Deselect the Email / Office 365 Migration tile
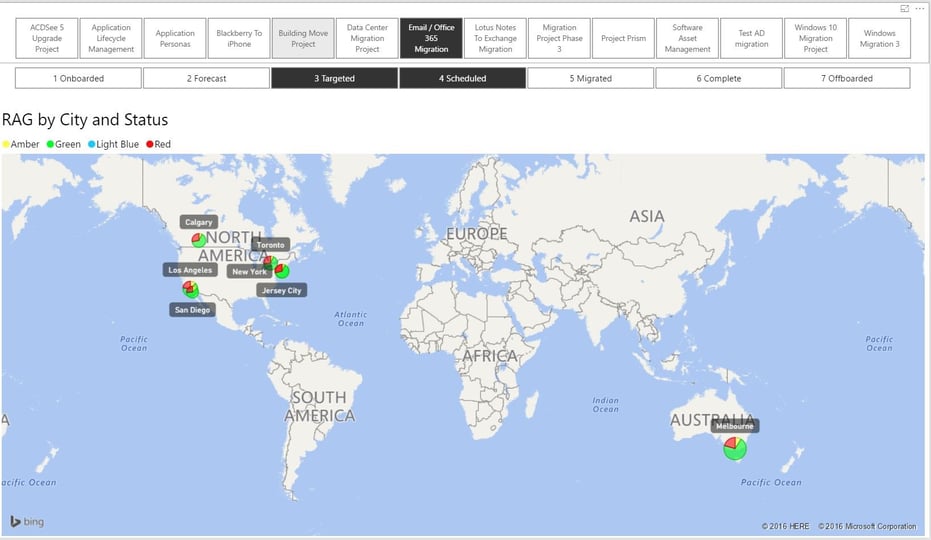 pyautogui.click(x=431, y=38)
